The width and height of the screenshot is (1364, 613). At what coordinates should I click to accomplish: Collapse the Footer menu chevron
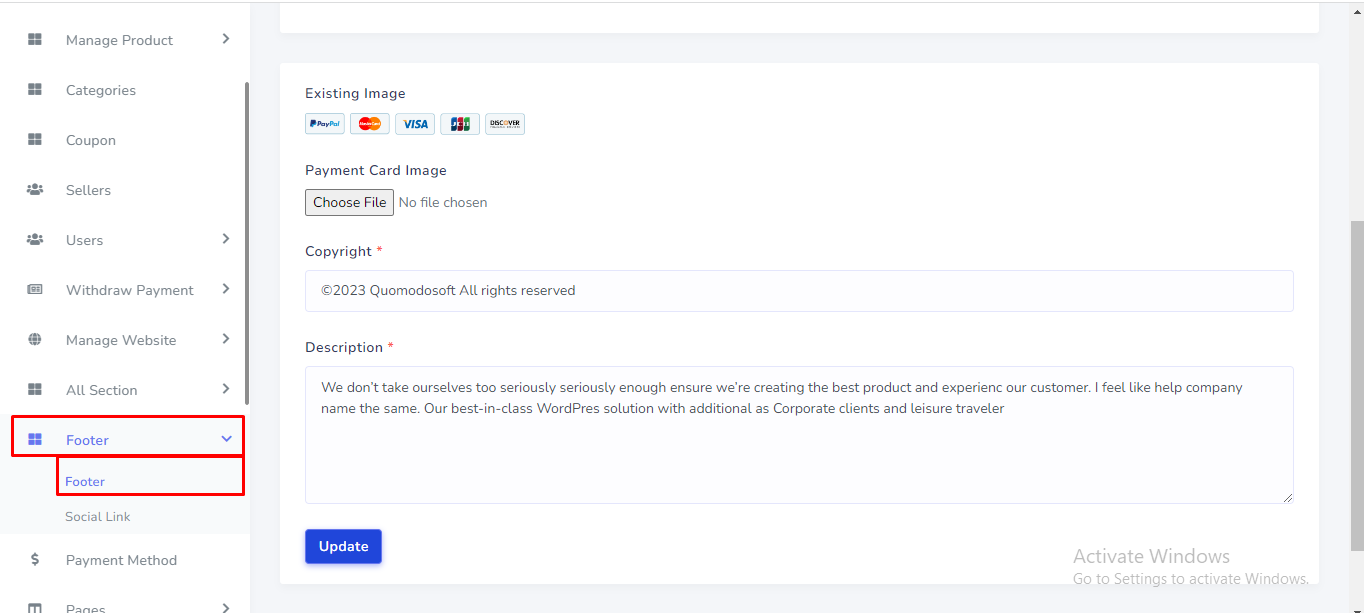[x=226, y=439]
